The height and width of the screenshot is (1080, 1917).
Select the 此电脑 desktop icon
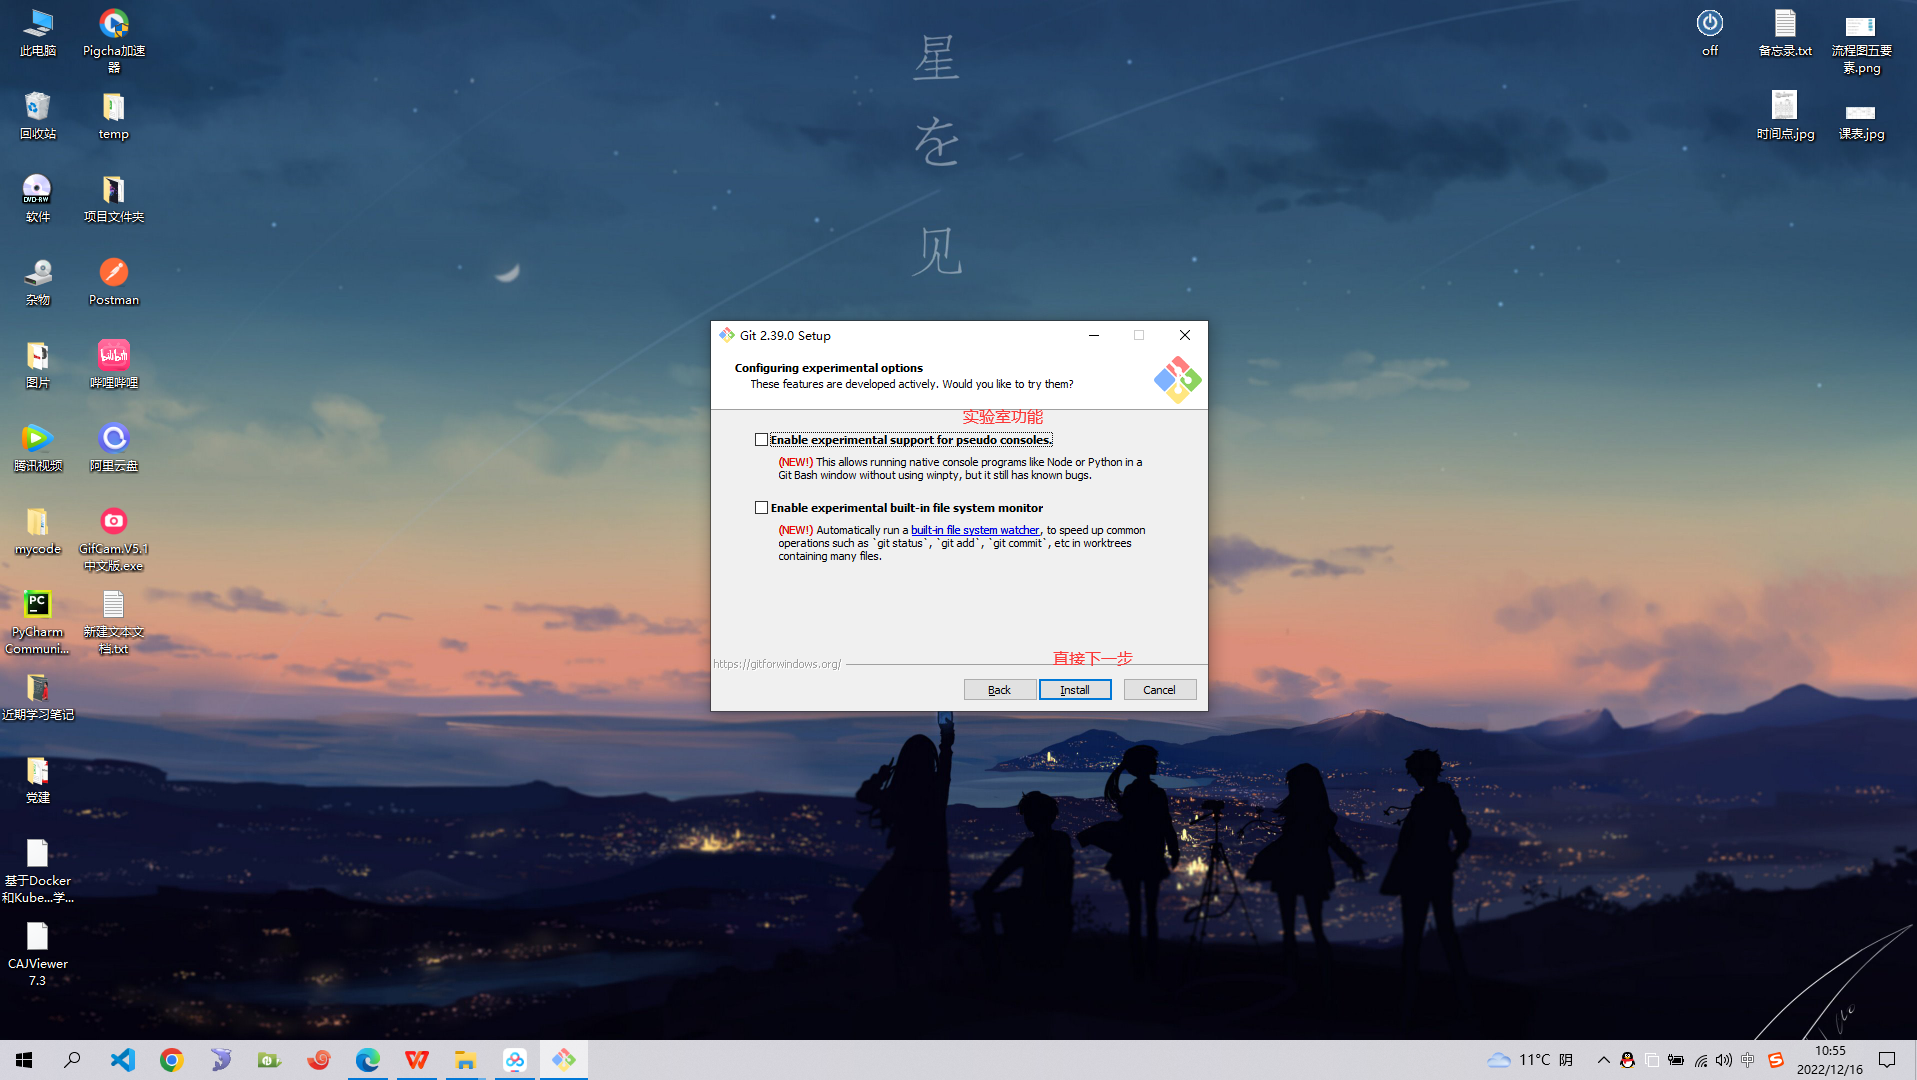click(x=38, y=33)
